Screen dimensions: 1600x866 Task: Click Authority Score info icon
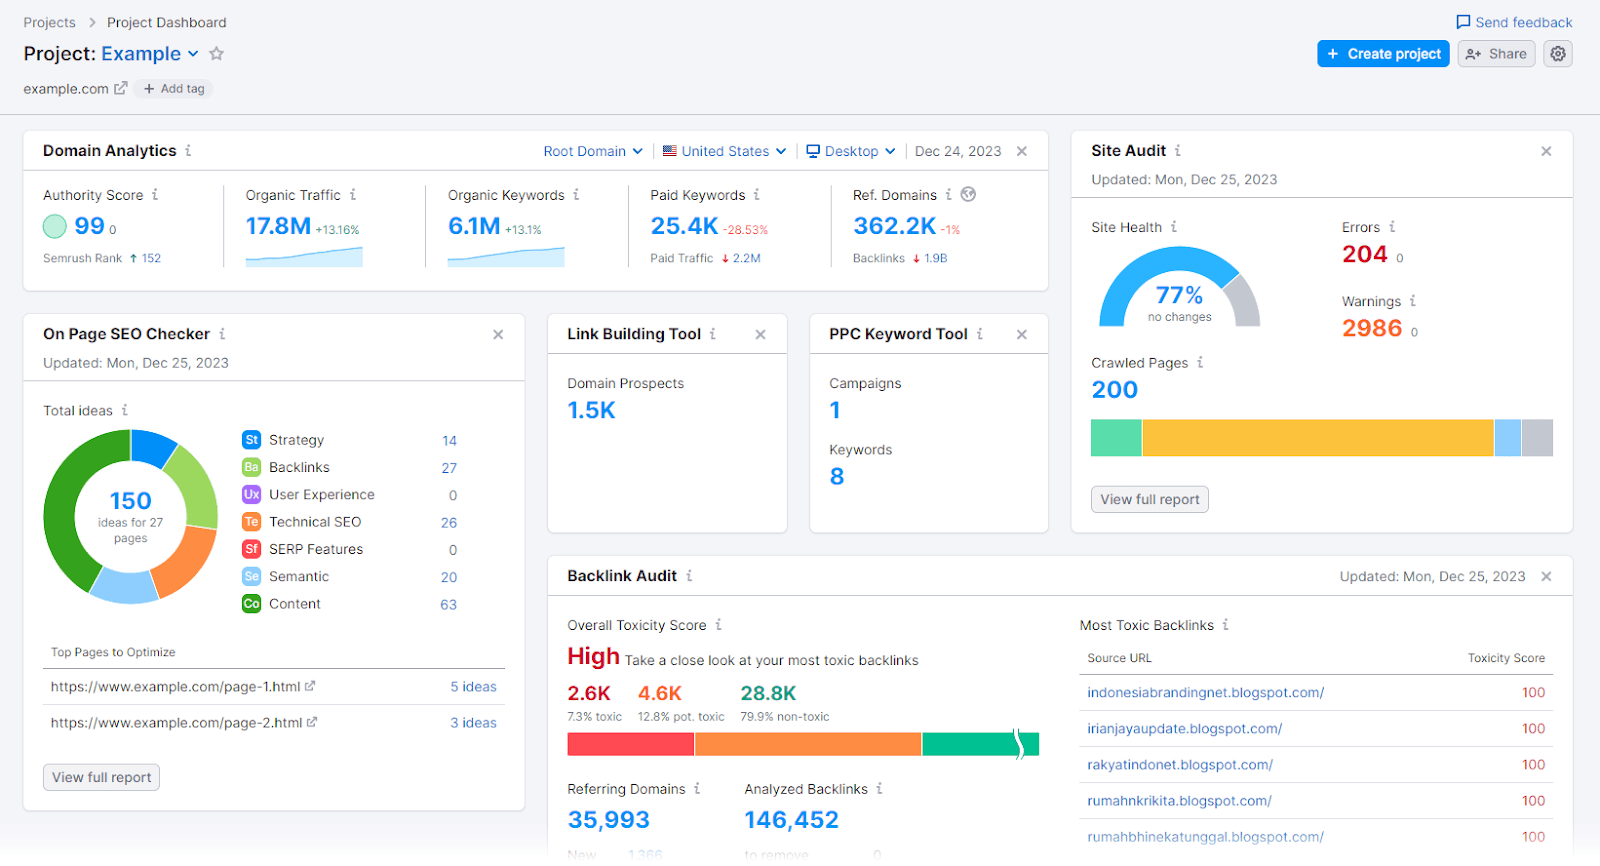[155, 195]
